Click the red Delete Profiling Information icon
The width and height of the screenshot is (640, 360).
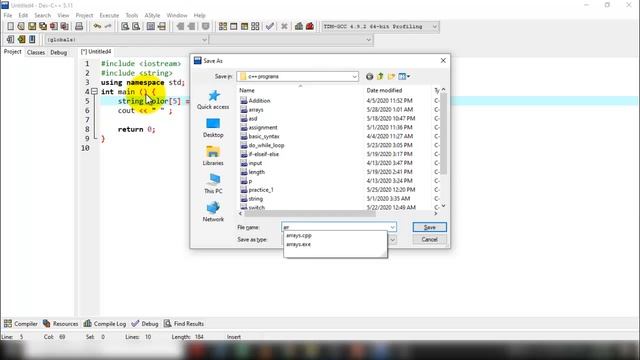[x=310, y=27]
